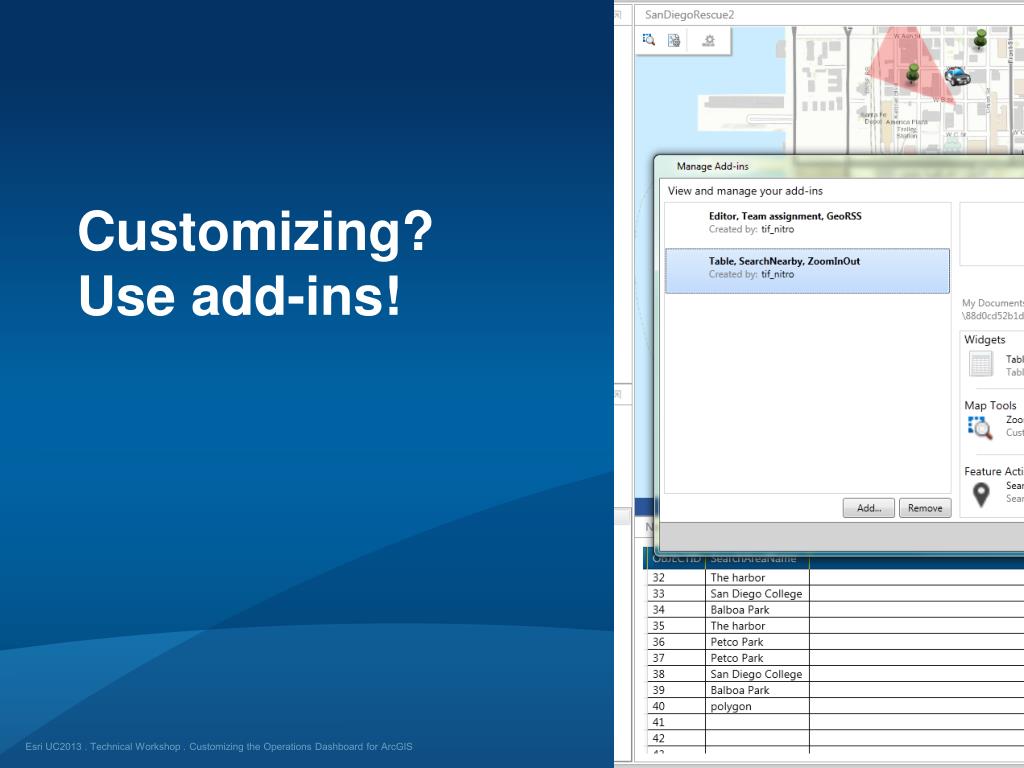Image resolution: width=1024 pixels, height=768 pixels.
Task: Click the map pin icon under Feature Actions
Action: [981, 494]
